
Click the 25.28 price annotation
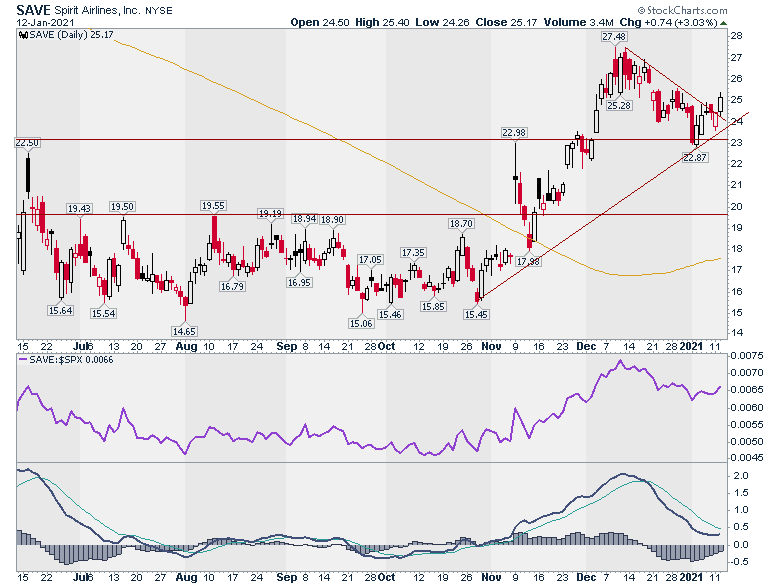pos(619,105)
